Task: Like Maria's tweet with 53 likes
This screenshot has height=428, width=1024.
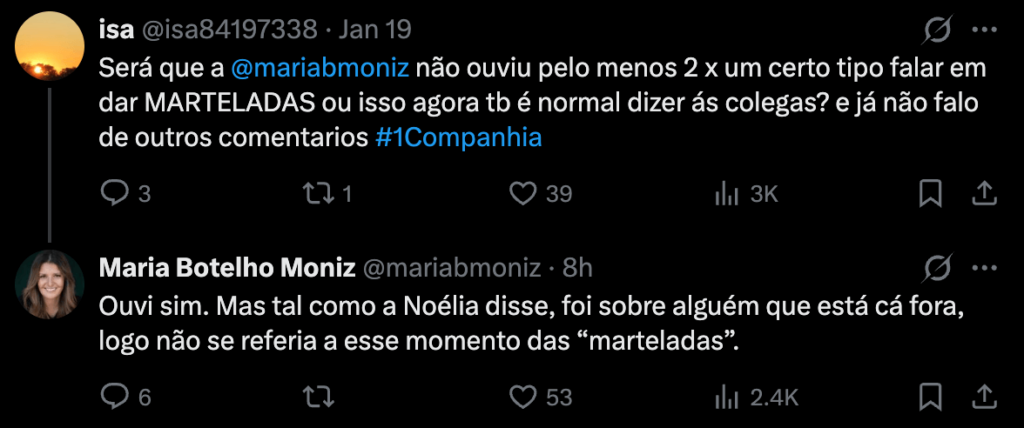Action: coord(520,397)
